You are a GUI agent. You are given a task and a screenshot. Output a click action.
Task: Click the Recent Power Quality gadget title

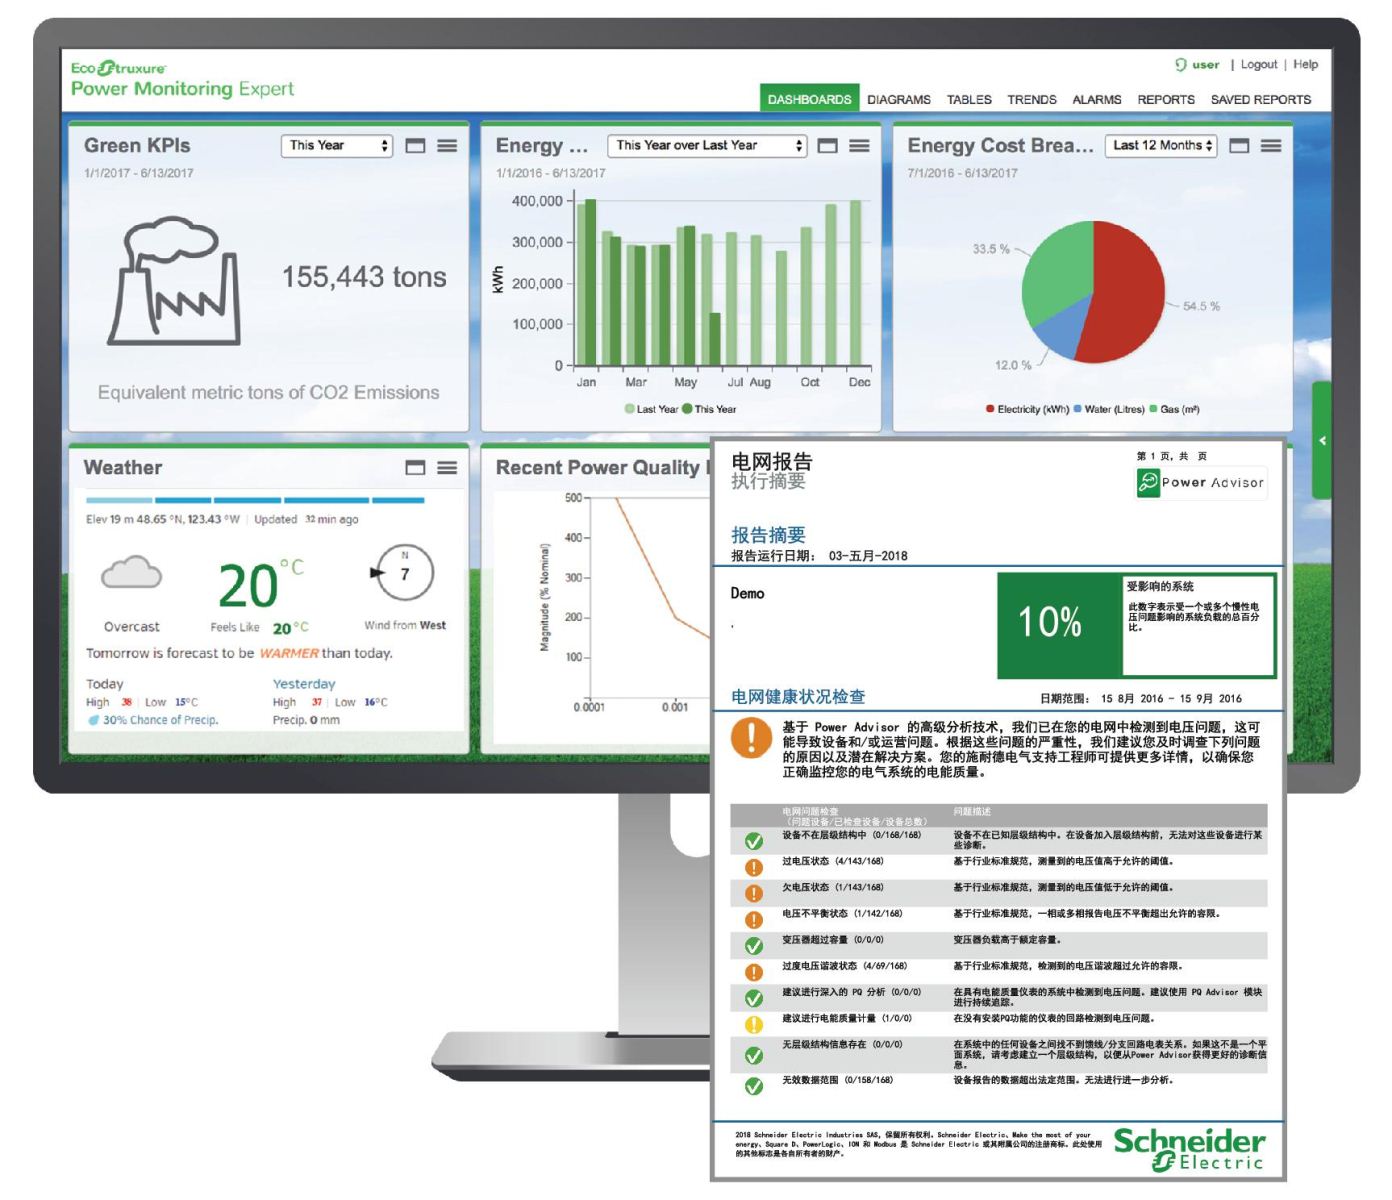601,467
